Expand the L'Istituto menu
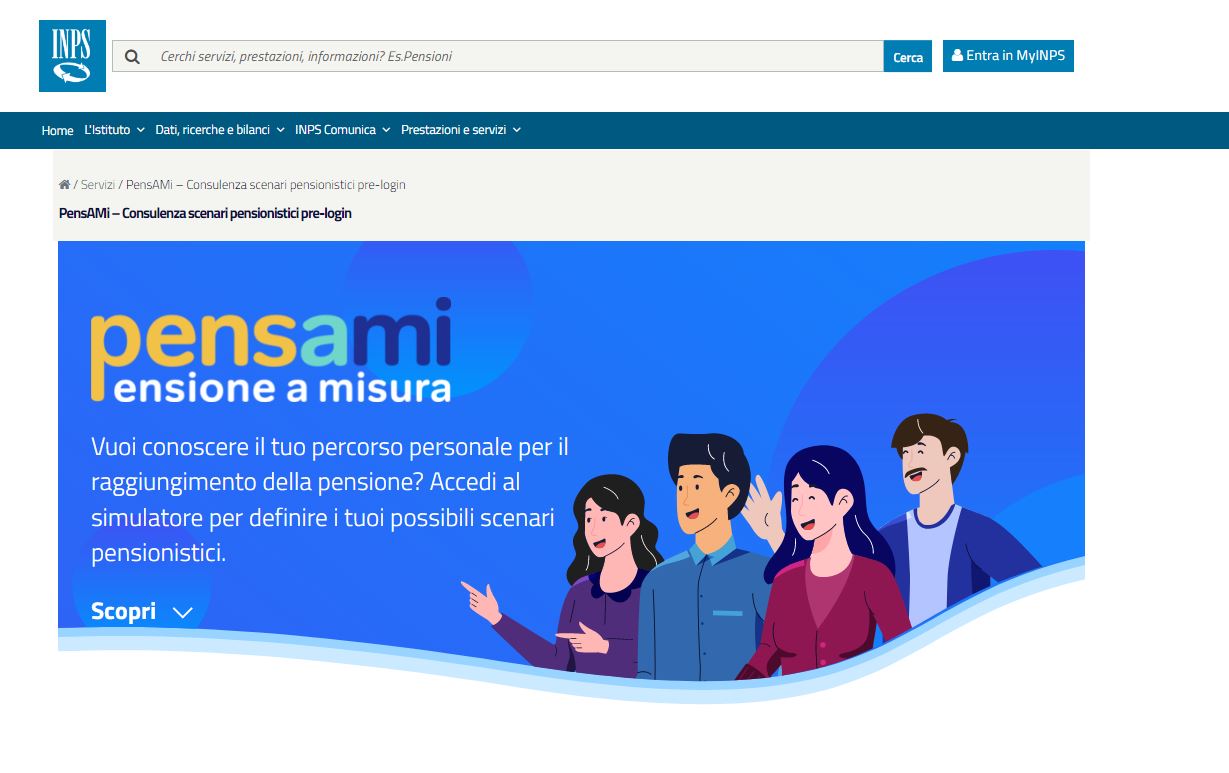The image size is (1229, 773). tap(114, 130)
